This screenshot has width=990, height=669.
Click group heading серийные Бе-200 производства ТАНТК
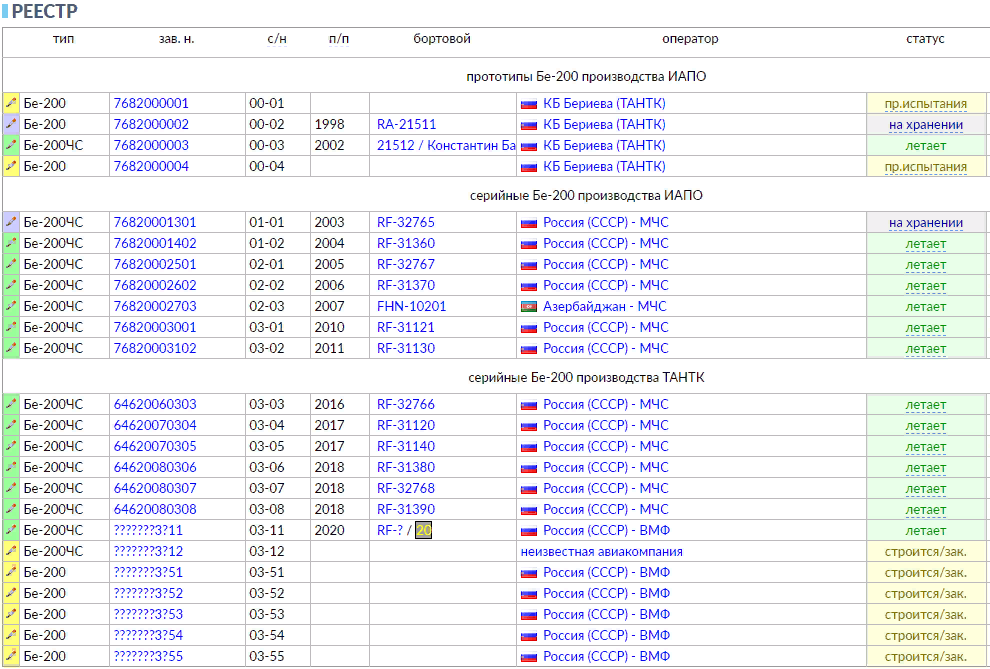click(x=586, y=377)
